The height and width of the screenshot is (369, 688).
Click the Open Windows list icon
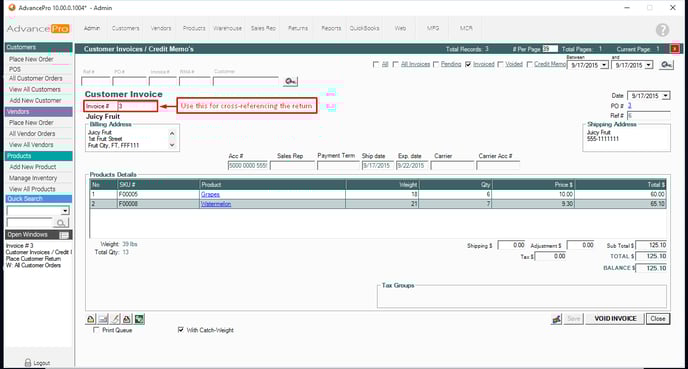pyautogui.click(x=64, y=235)
